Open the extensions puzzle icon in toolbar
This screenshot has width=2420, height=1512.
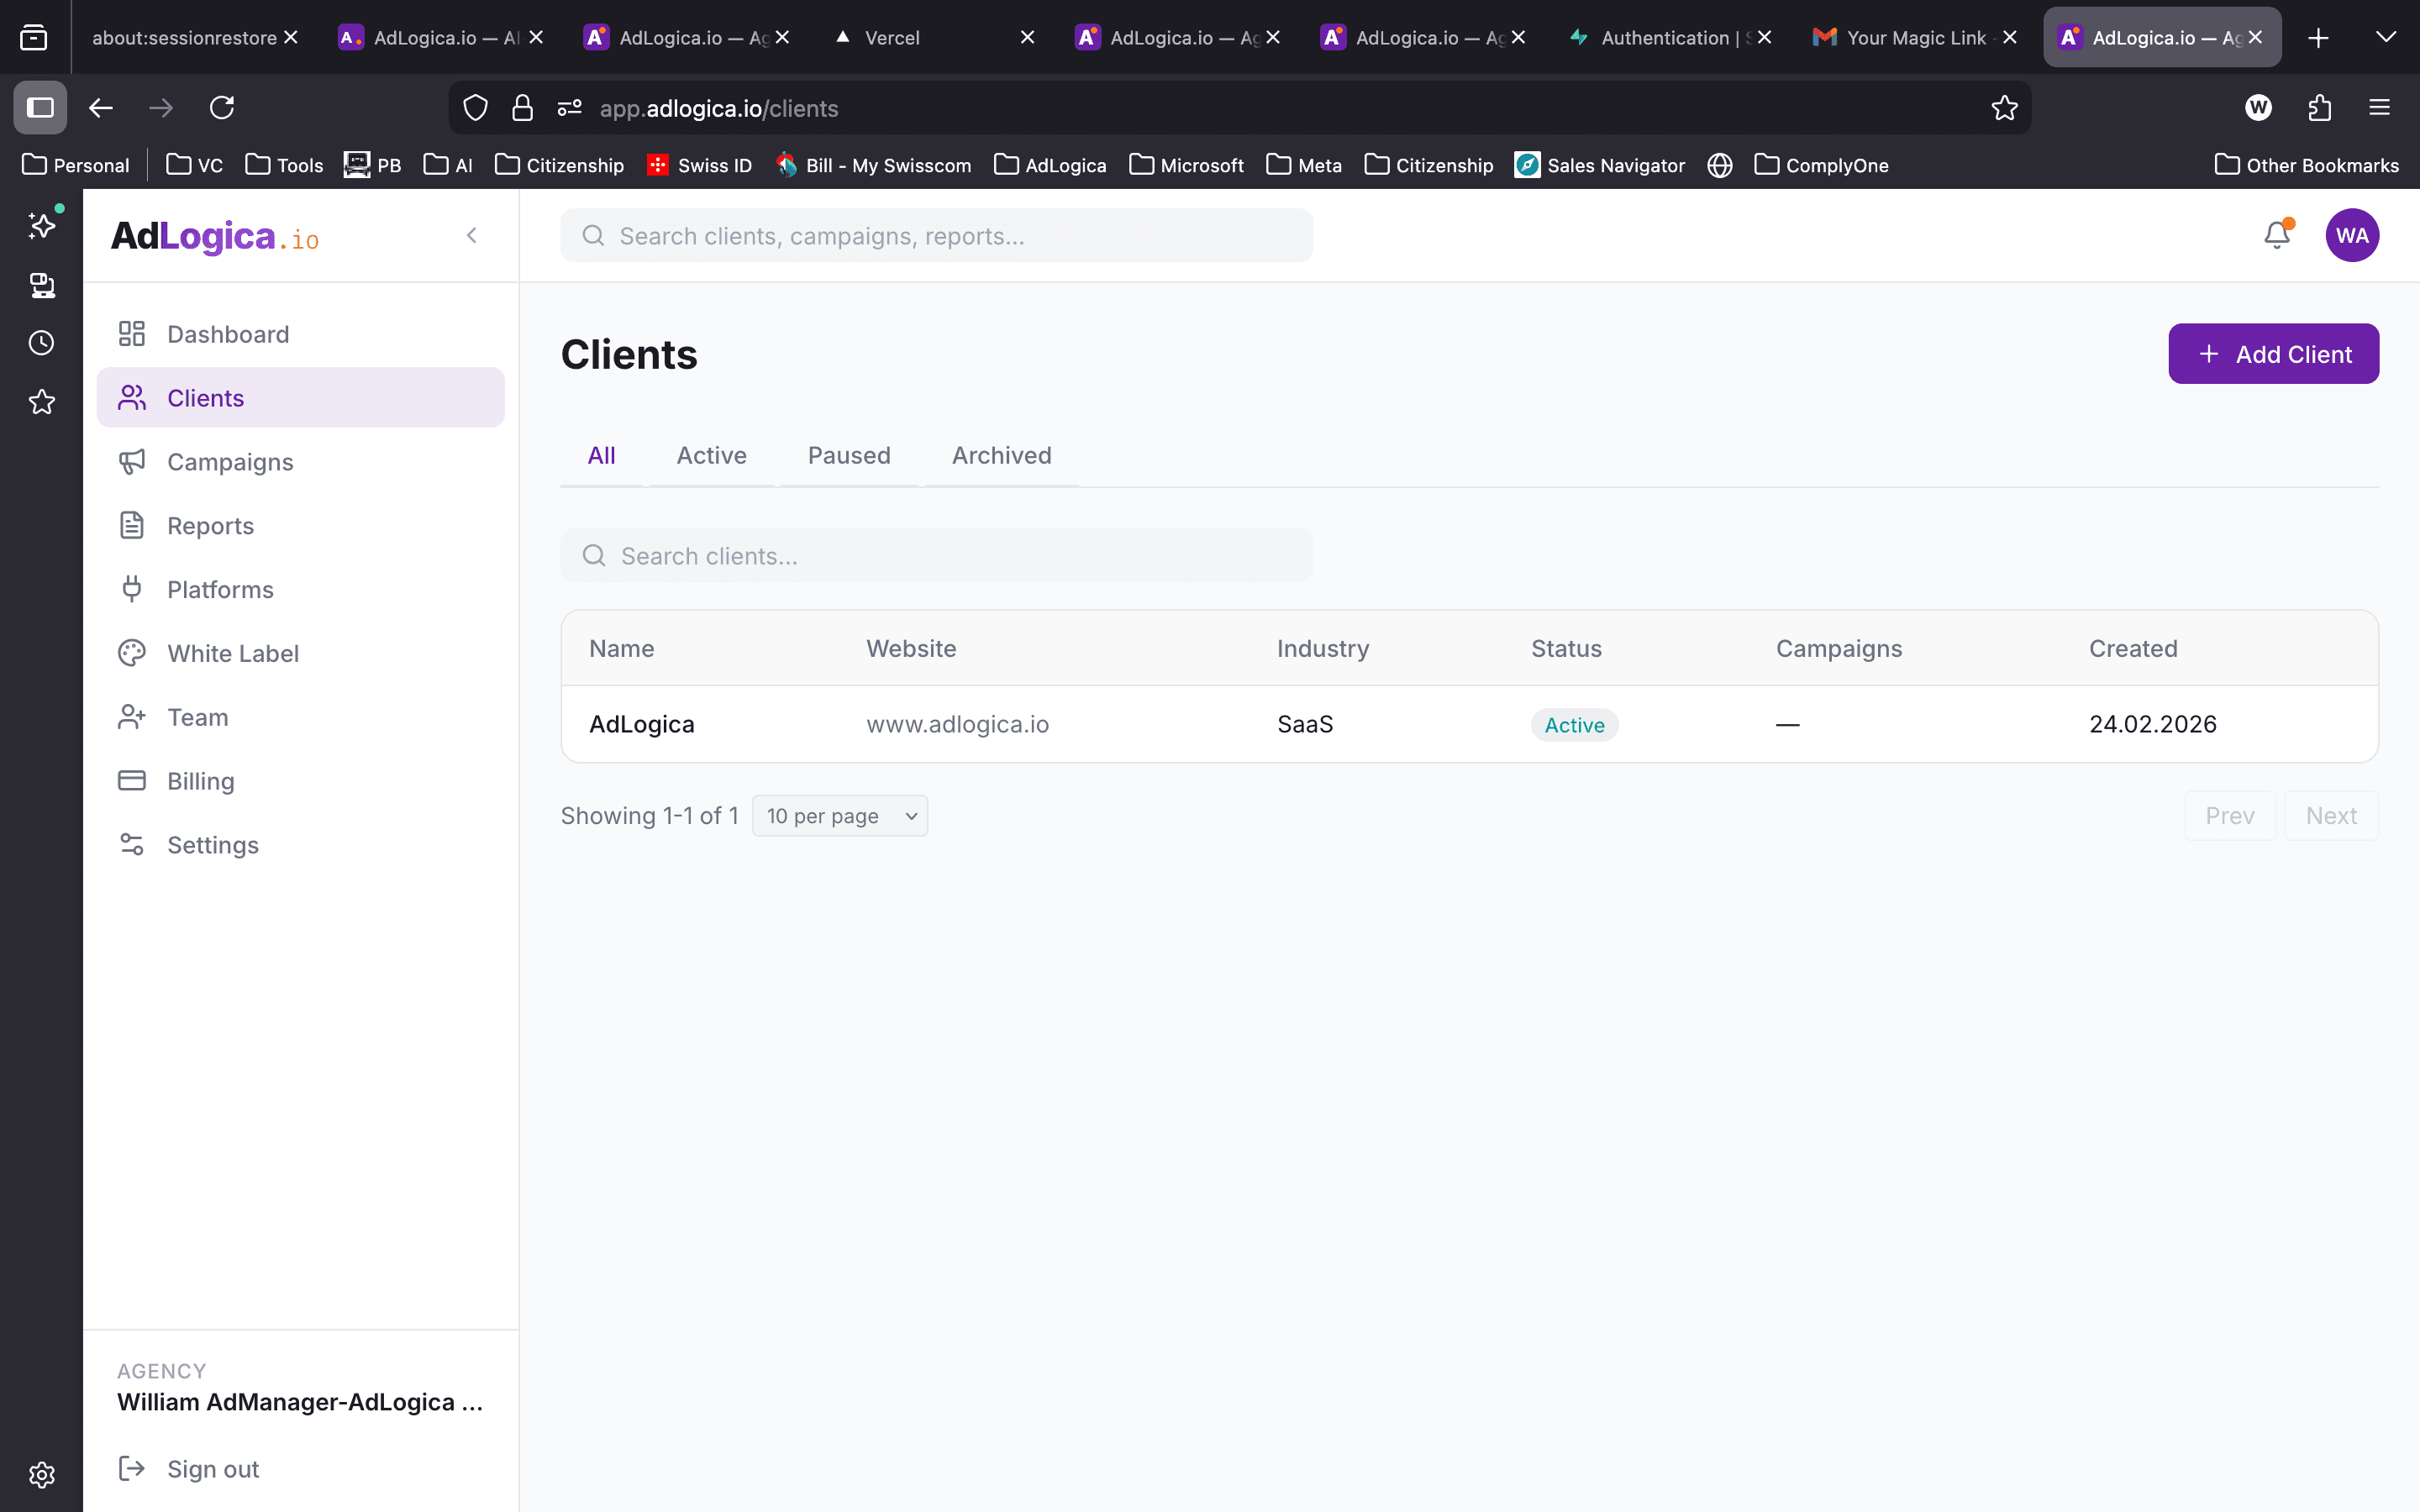pos(2319,108)
